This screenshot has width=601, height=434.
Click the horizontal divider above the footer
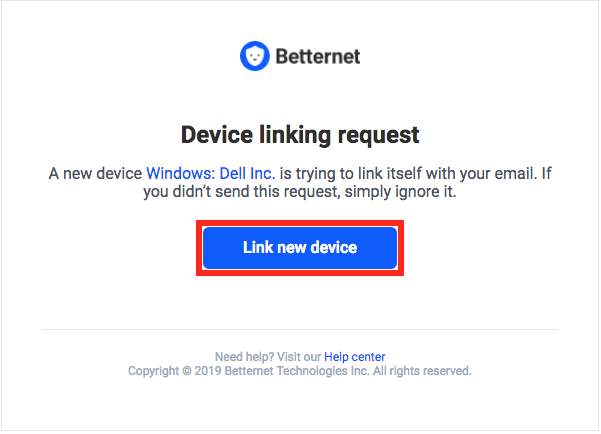300,329
